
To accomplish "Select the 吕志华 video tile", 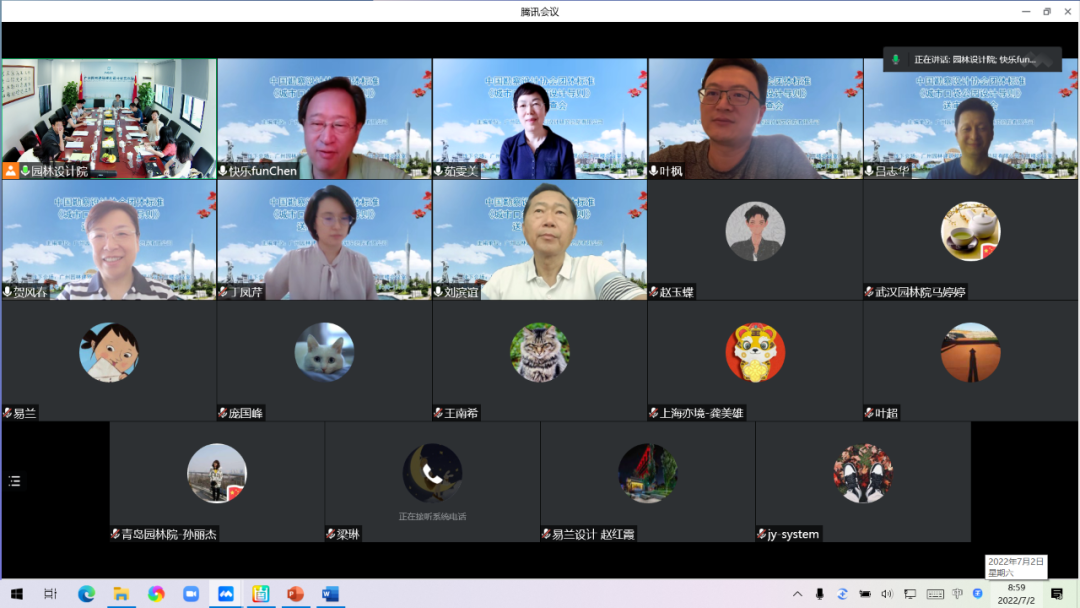I will [x=970, y=118].
